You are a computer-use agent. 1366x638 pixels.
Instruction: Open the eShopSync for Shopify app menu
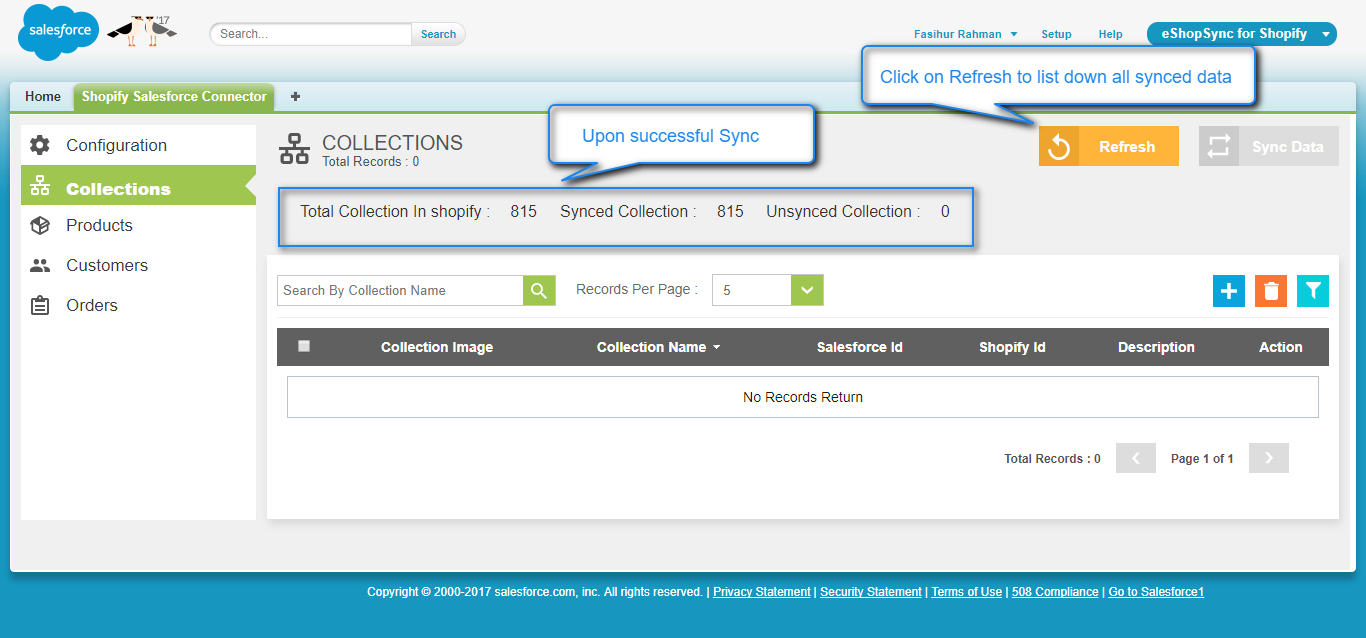[1241, 34]
